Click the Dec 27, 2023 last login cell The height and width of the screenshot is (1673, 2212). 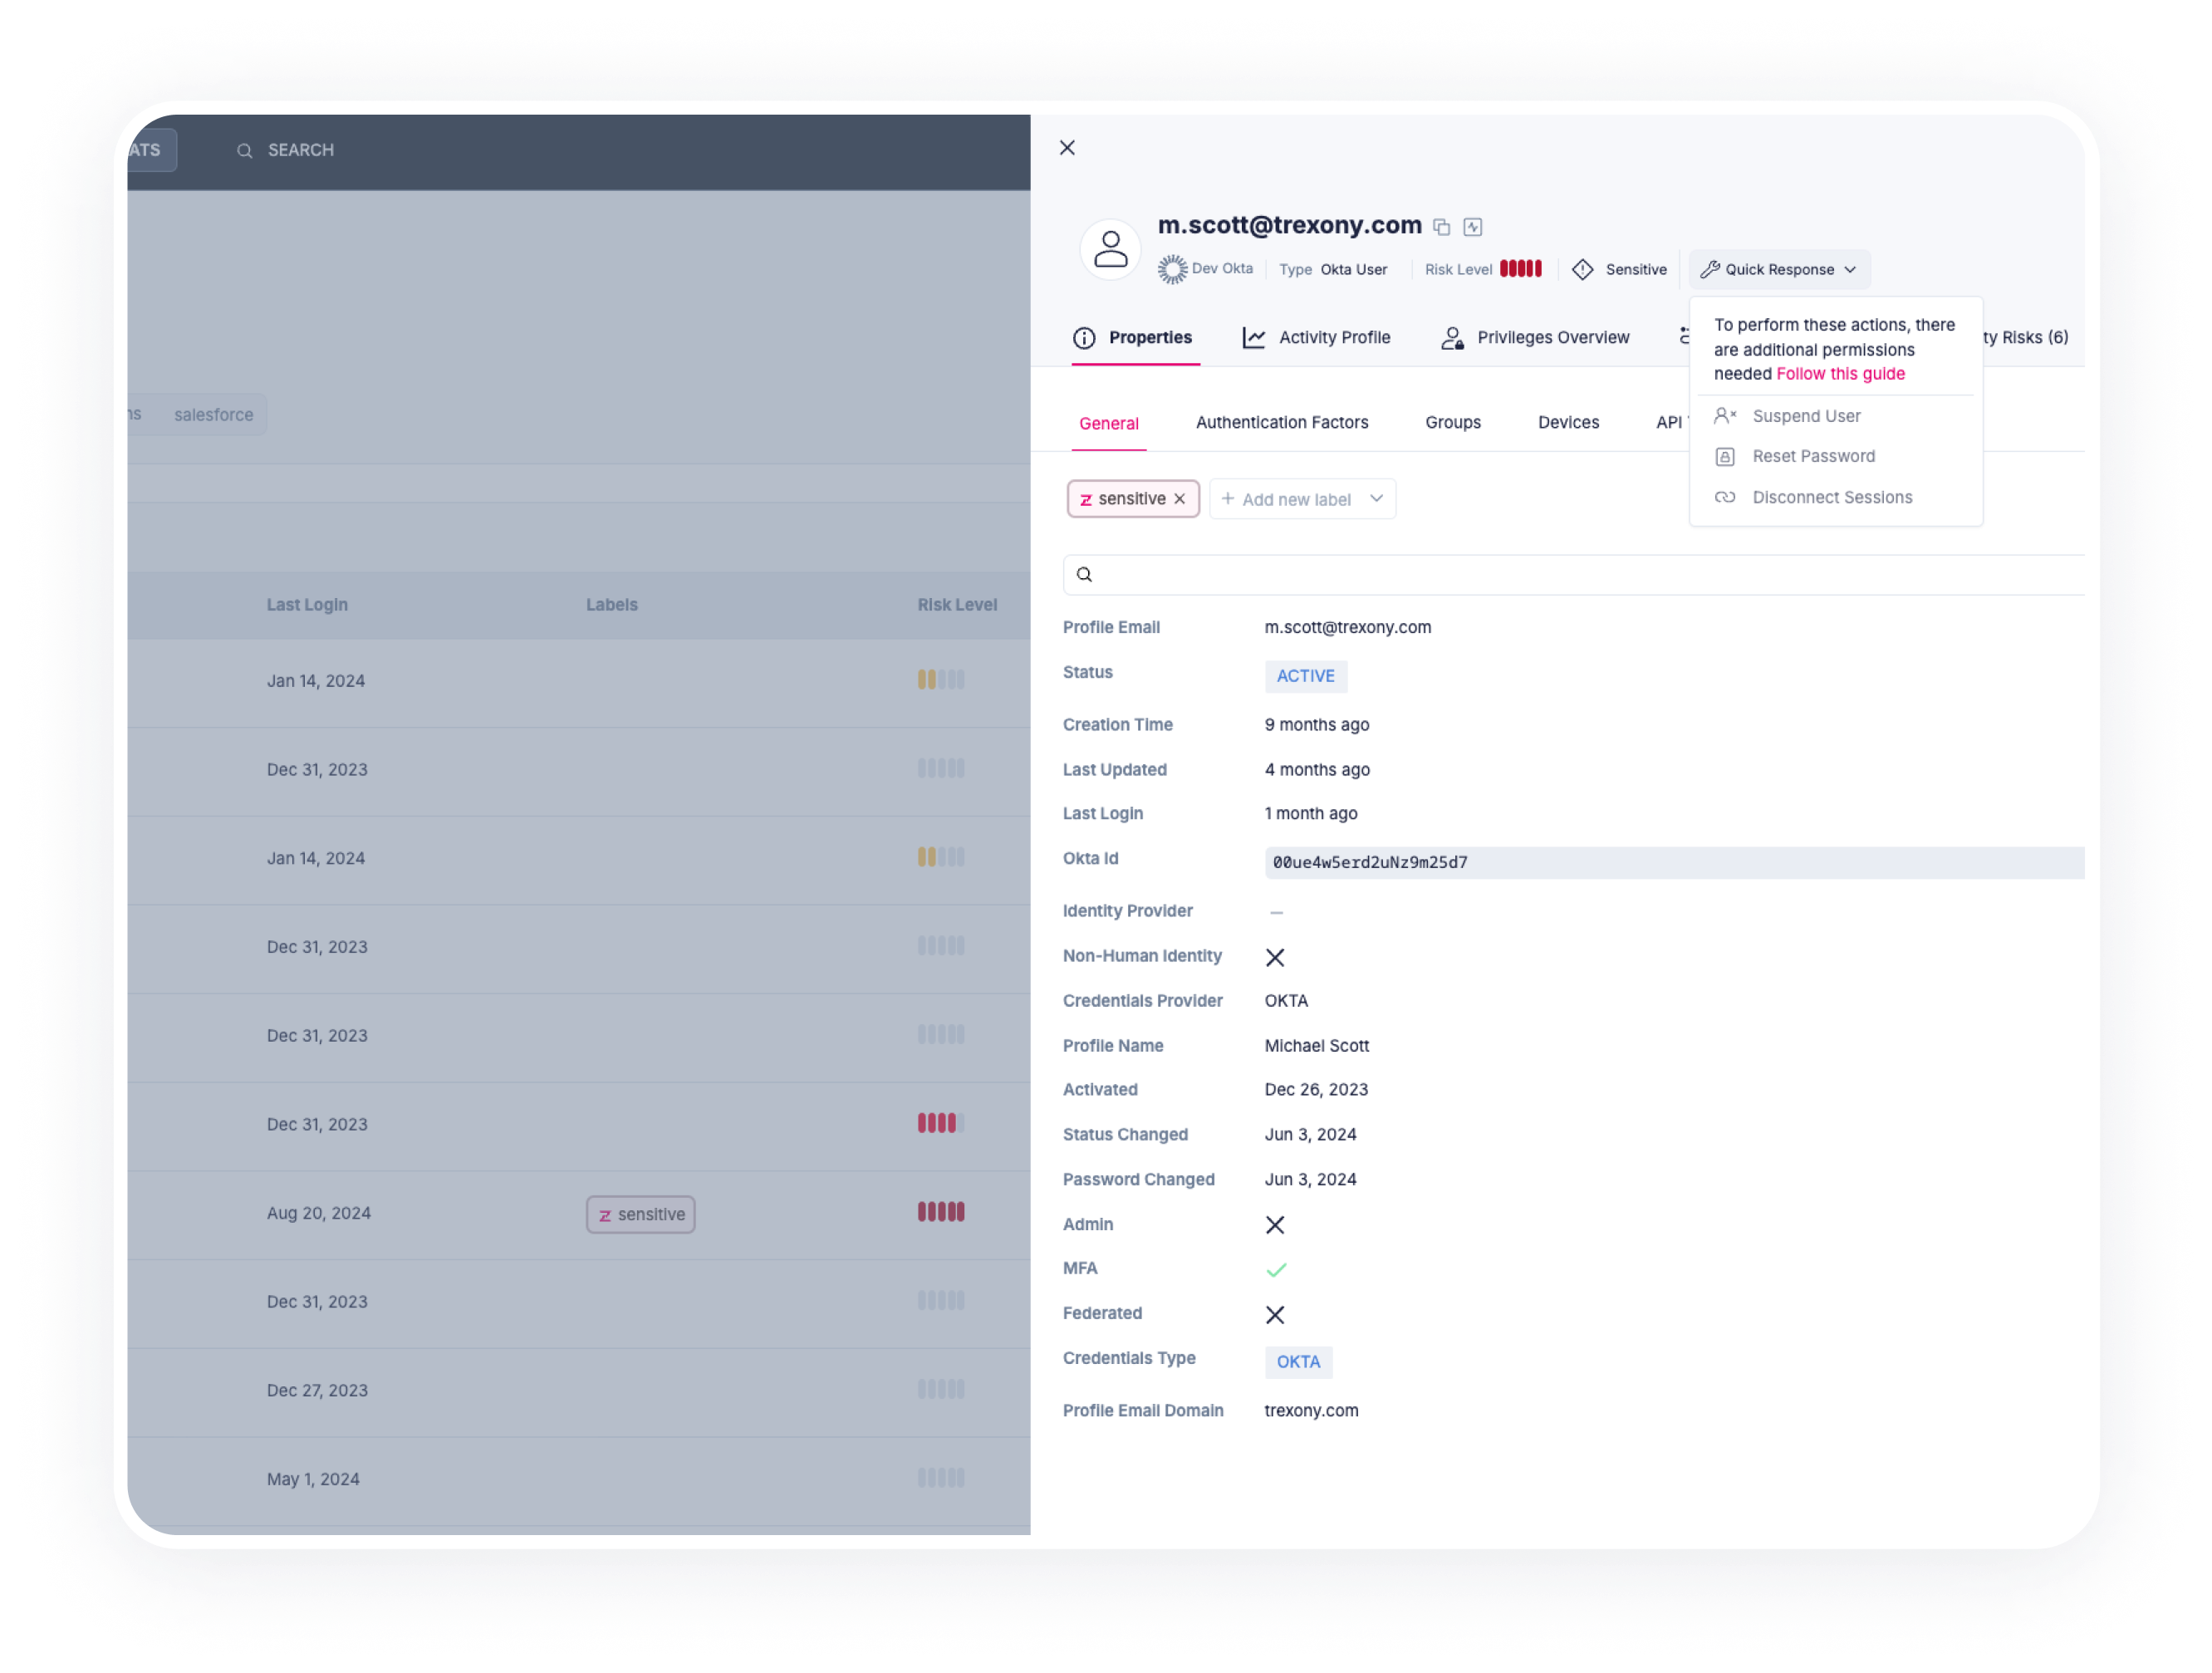pyautogui.click(x=317, y=1391)
